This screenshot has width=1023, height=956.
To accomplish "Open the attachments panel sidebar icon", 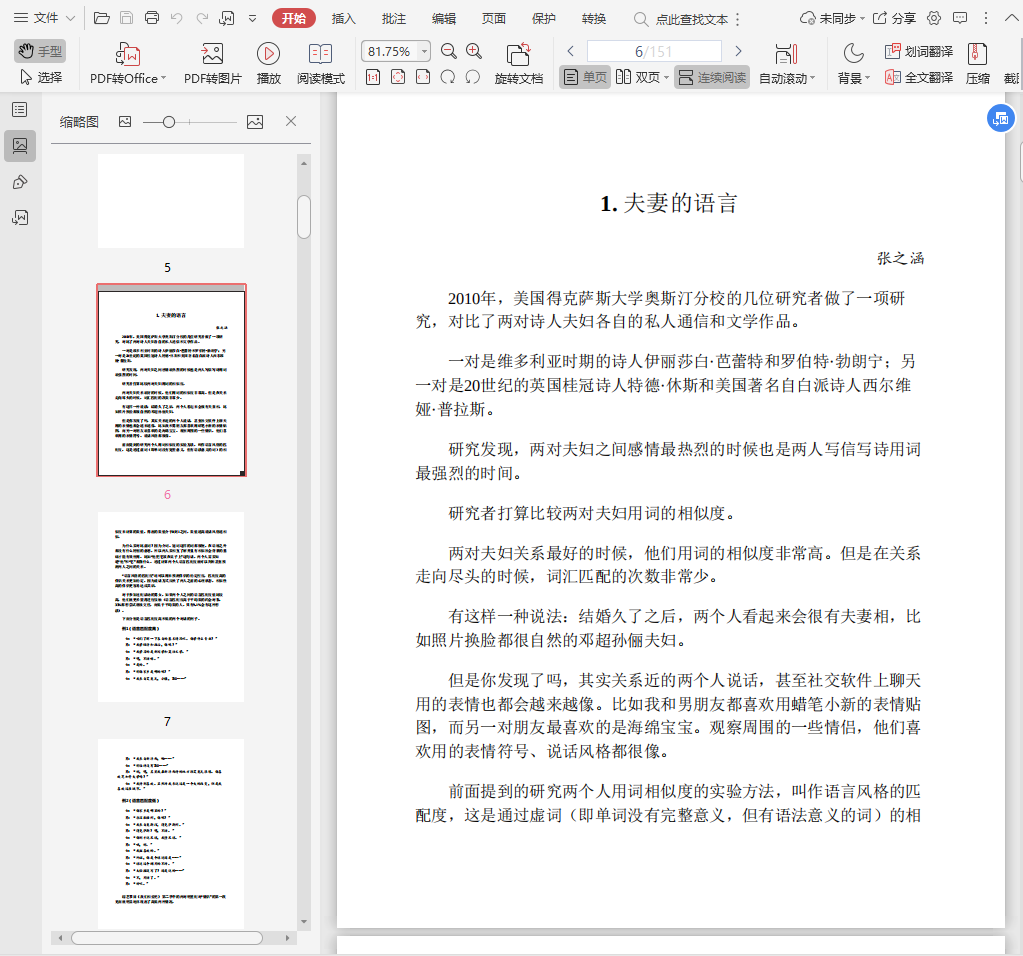I will [x=20, y=182].
